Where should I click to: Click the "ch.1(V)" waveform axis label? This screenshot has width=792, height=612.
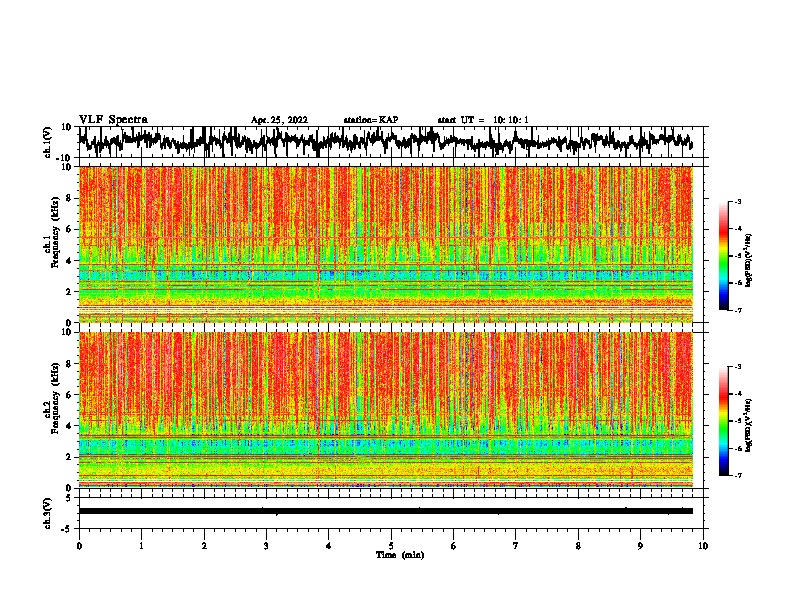click(x=48, y=142)
